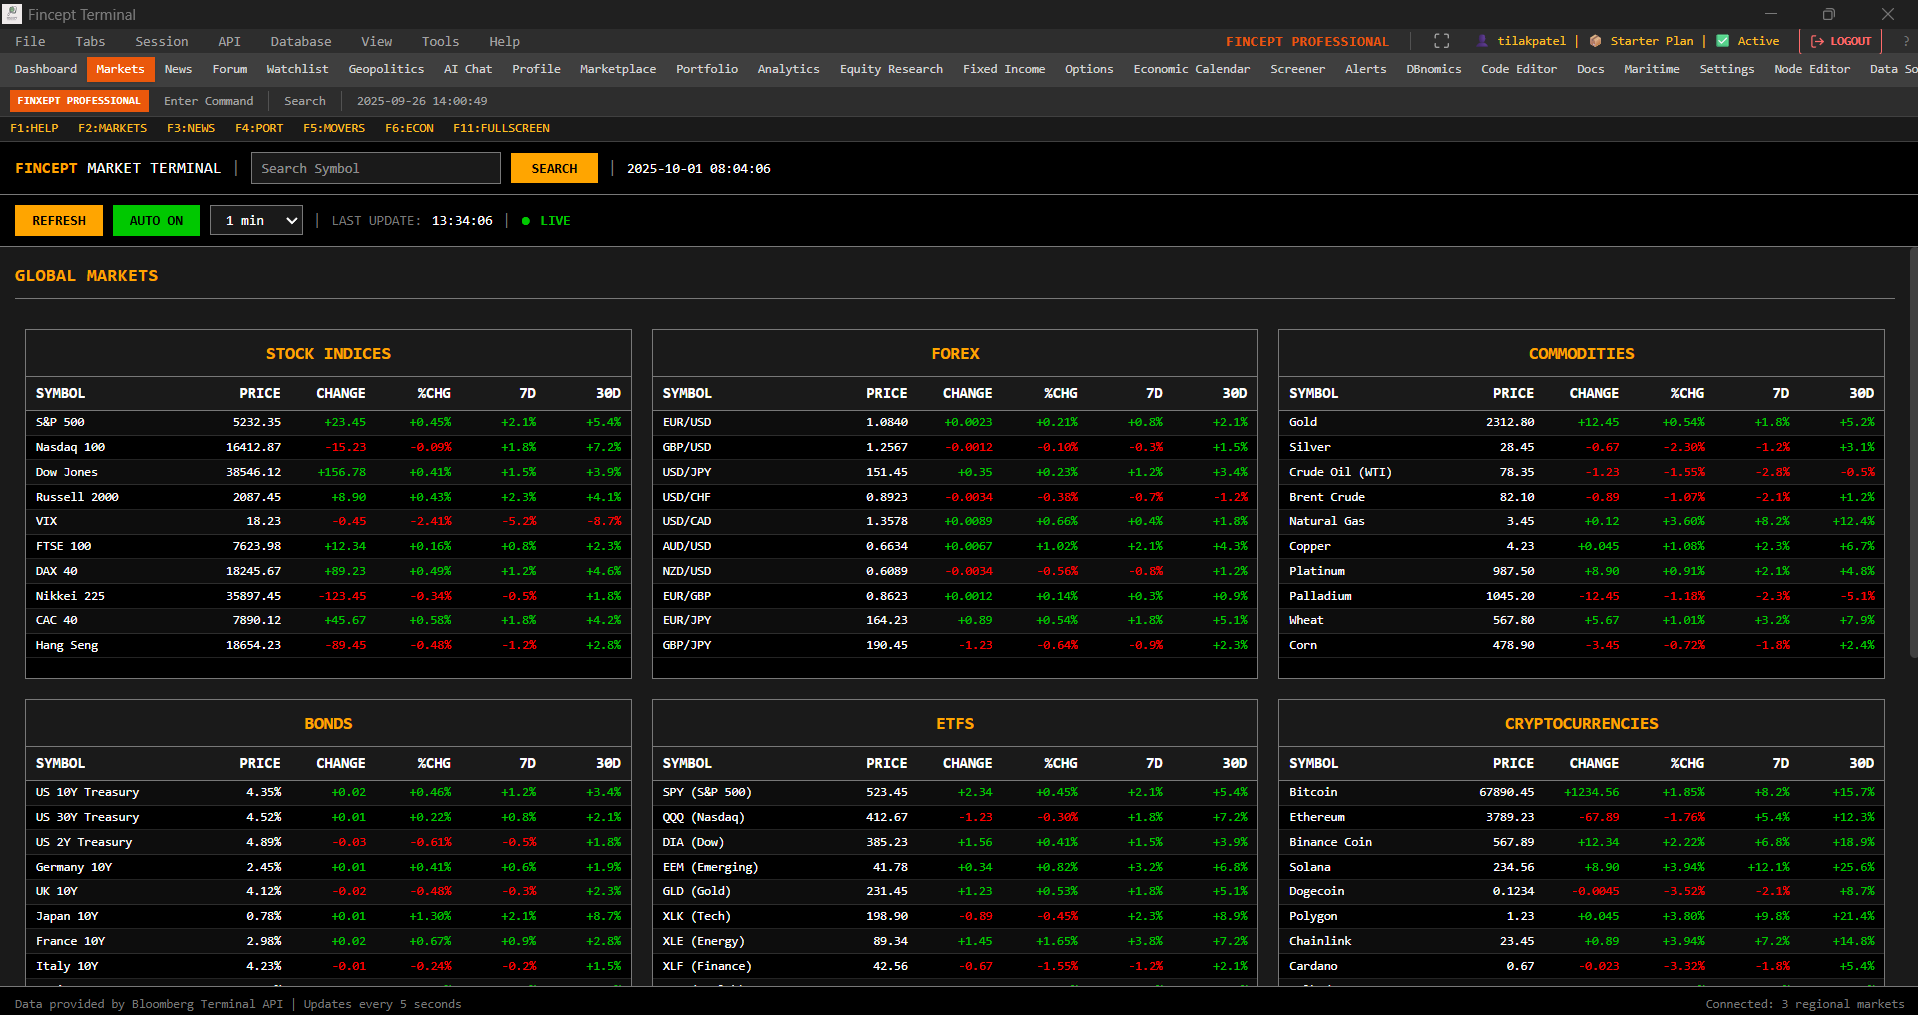1918x1015 pixels.
Task: Switch to the Markets tab
Action: [120, 69]
